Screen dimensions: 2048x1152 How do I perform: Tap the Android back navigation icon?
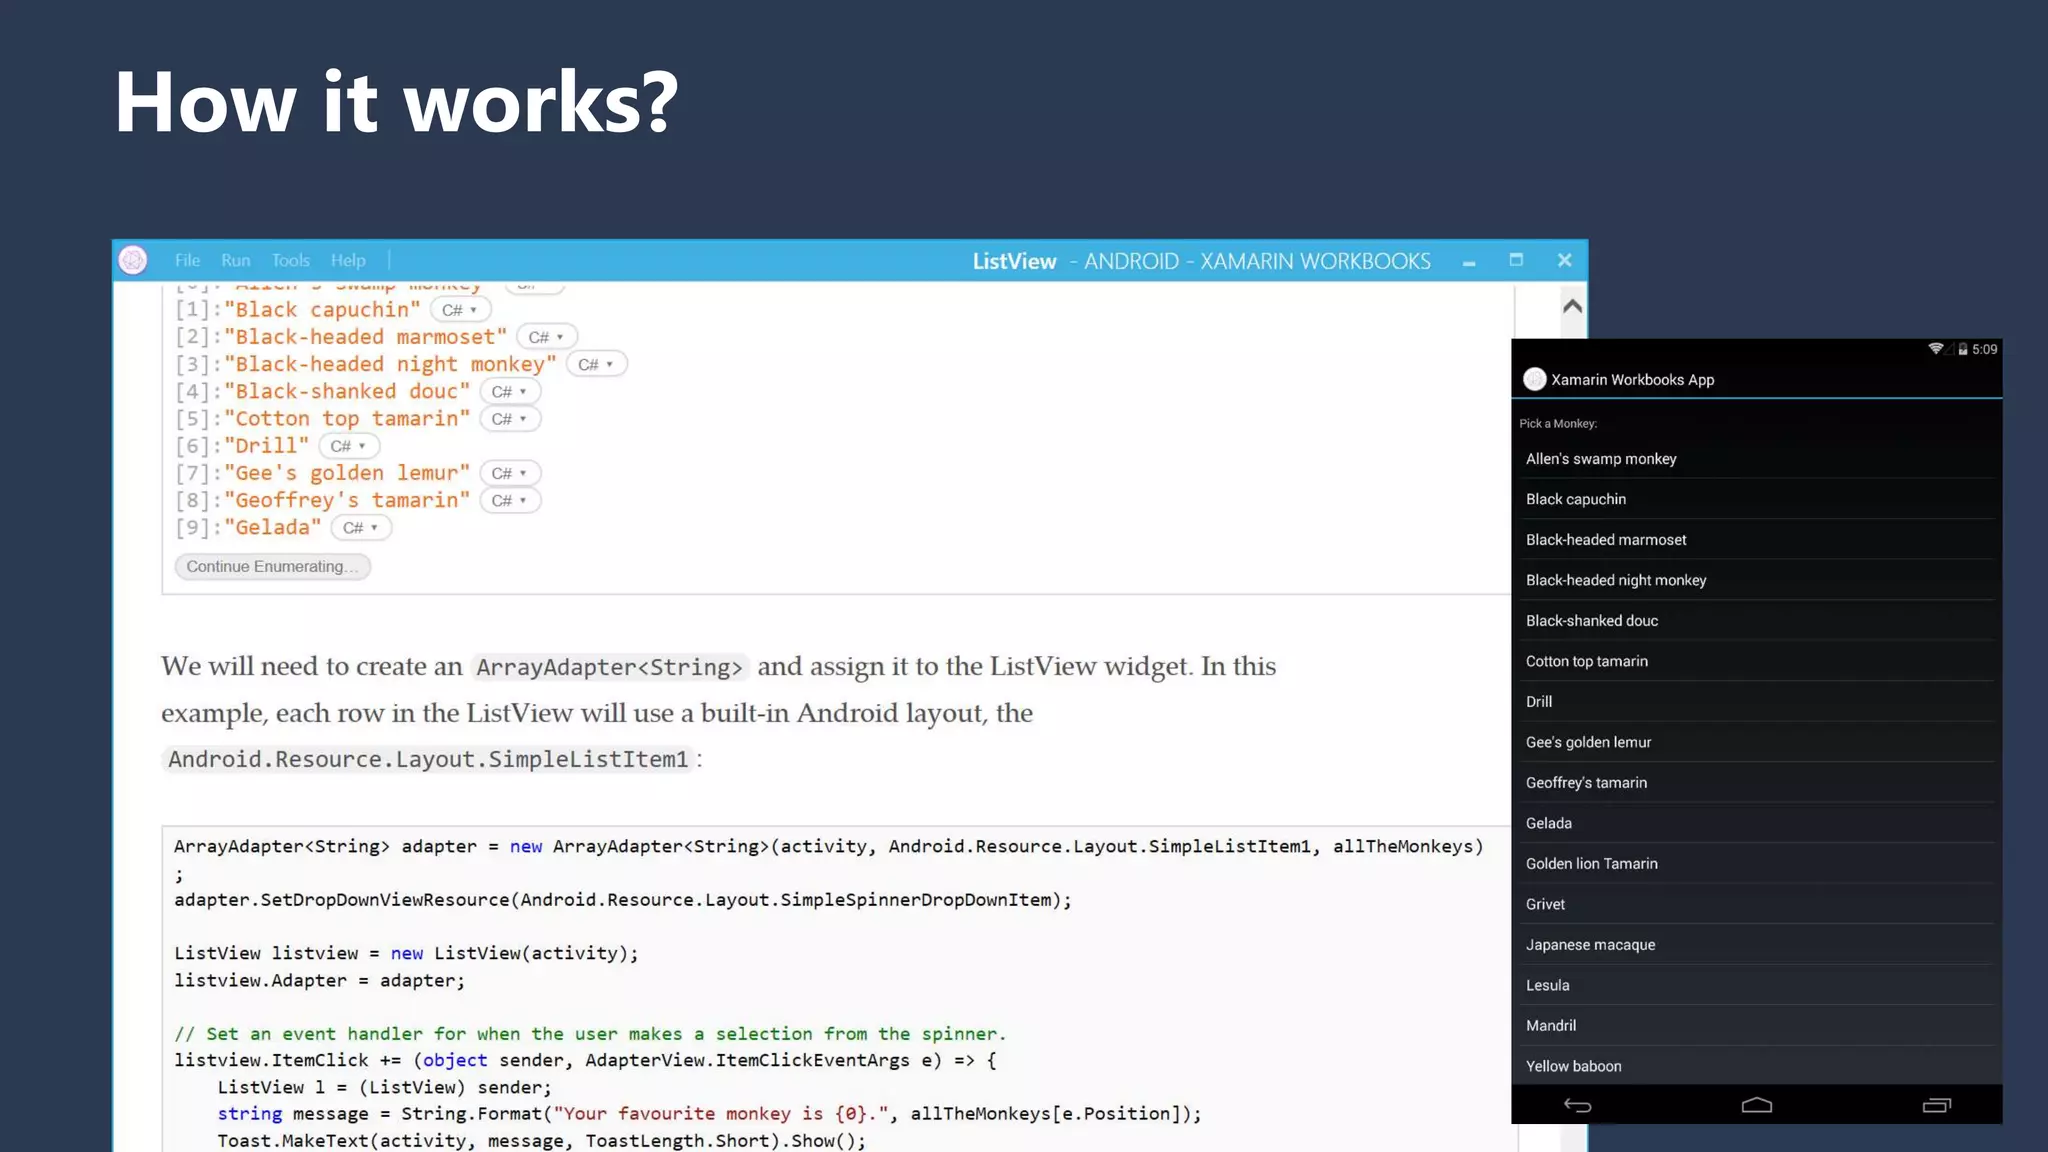1577,1105
